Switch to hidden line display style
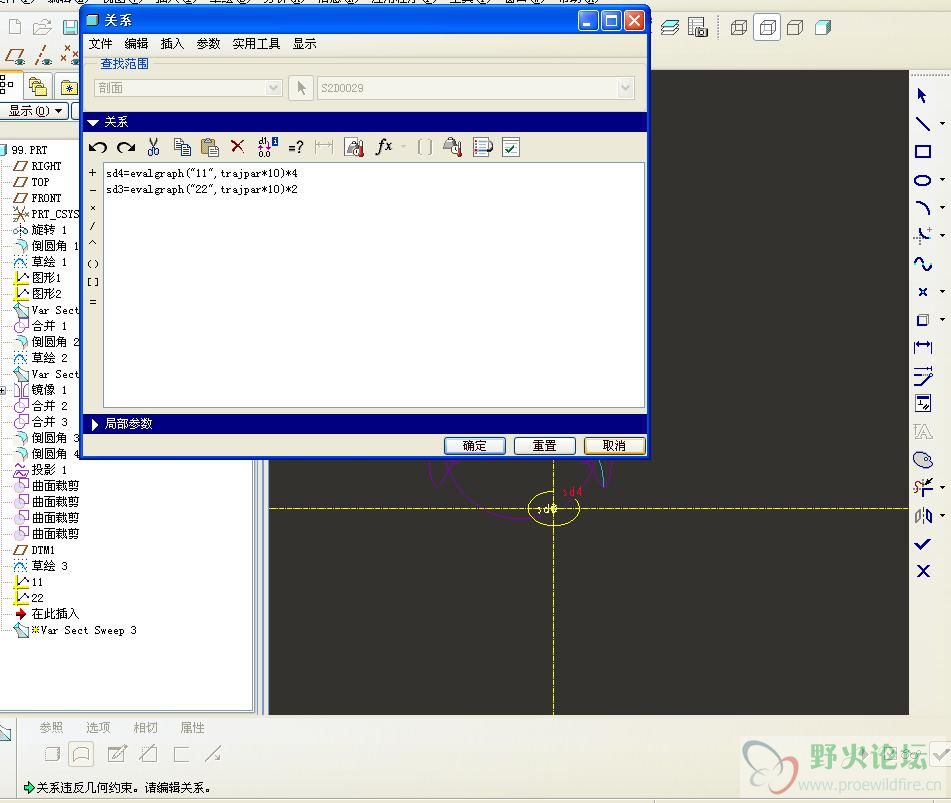 pos(767,27)
